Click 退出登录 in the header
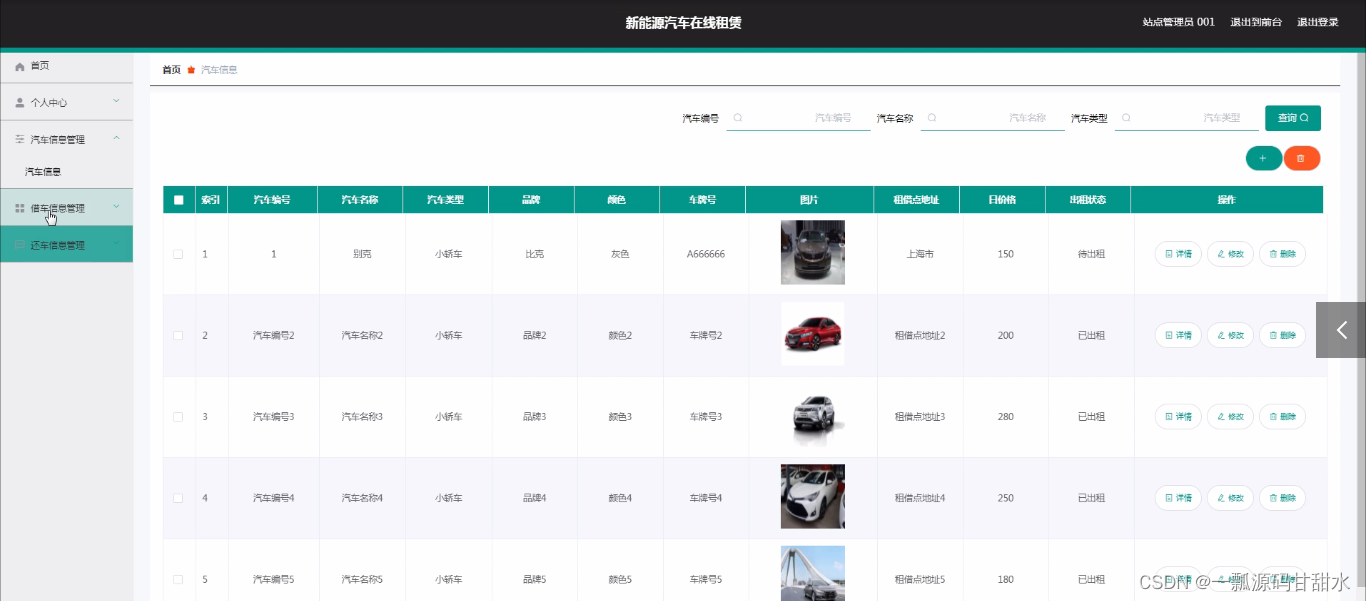This screenshot has height=601, width=1366. pyautogui.click(x=1318, y=22)
